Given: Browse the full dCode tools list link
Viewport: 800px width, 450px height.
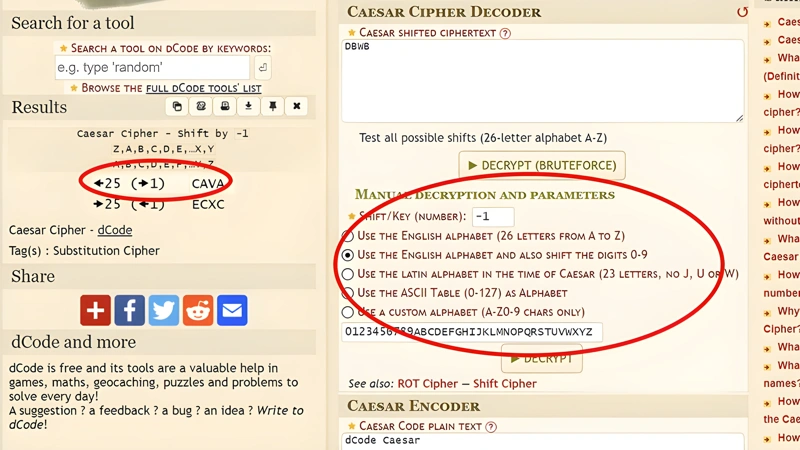Looking at the screenshot, I should (204, 88).
